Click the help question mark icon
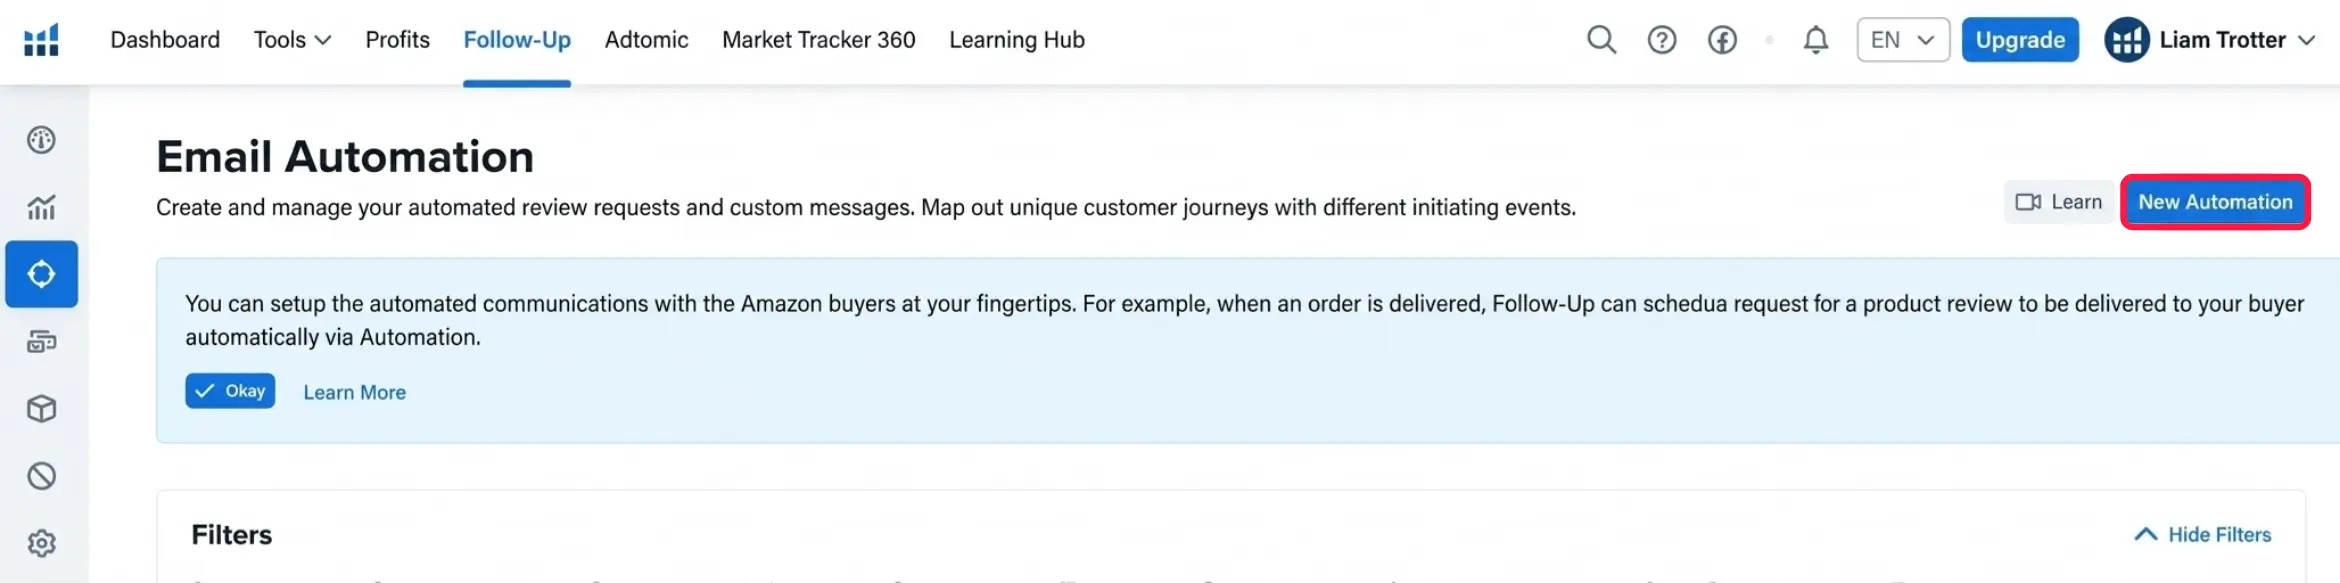The width and height of the screenshot is (2340, 583). [1661, 40]
